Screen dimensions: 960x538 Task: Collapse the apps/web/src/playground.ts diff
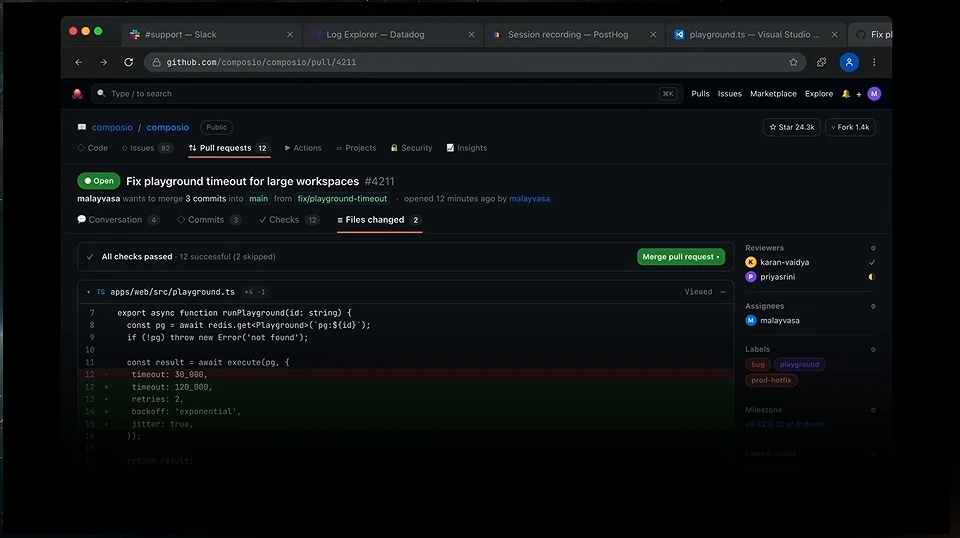coord(89,292)
